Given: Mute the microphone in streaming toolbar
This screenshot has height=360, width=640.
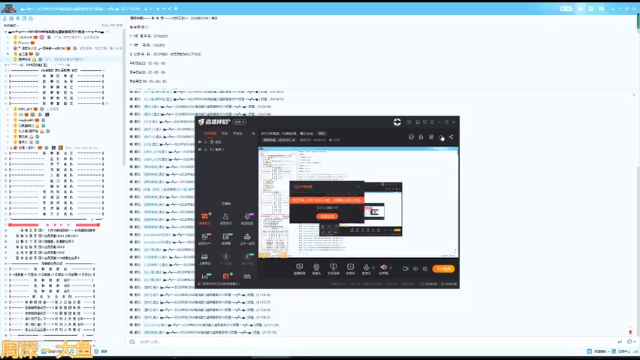Looking at the screenshot, I should pos(366,267).
